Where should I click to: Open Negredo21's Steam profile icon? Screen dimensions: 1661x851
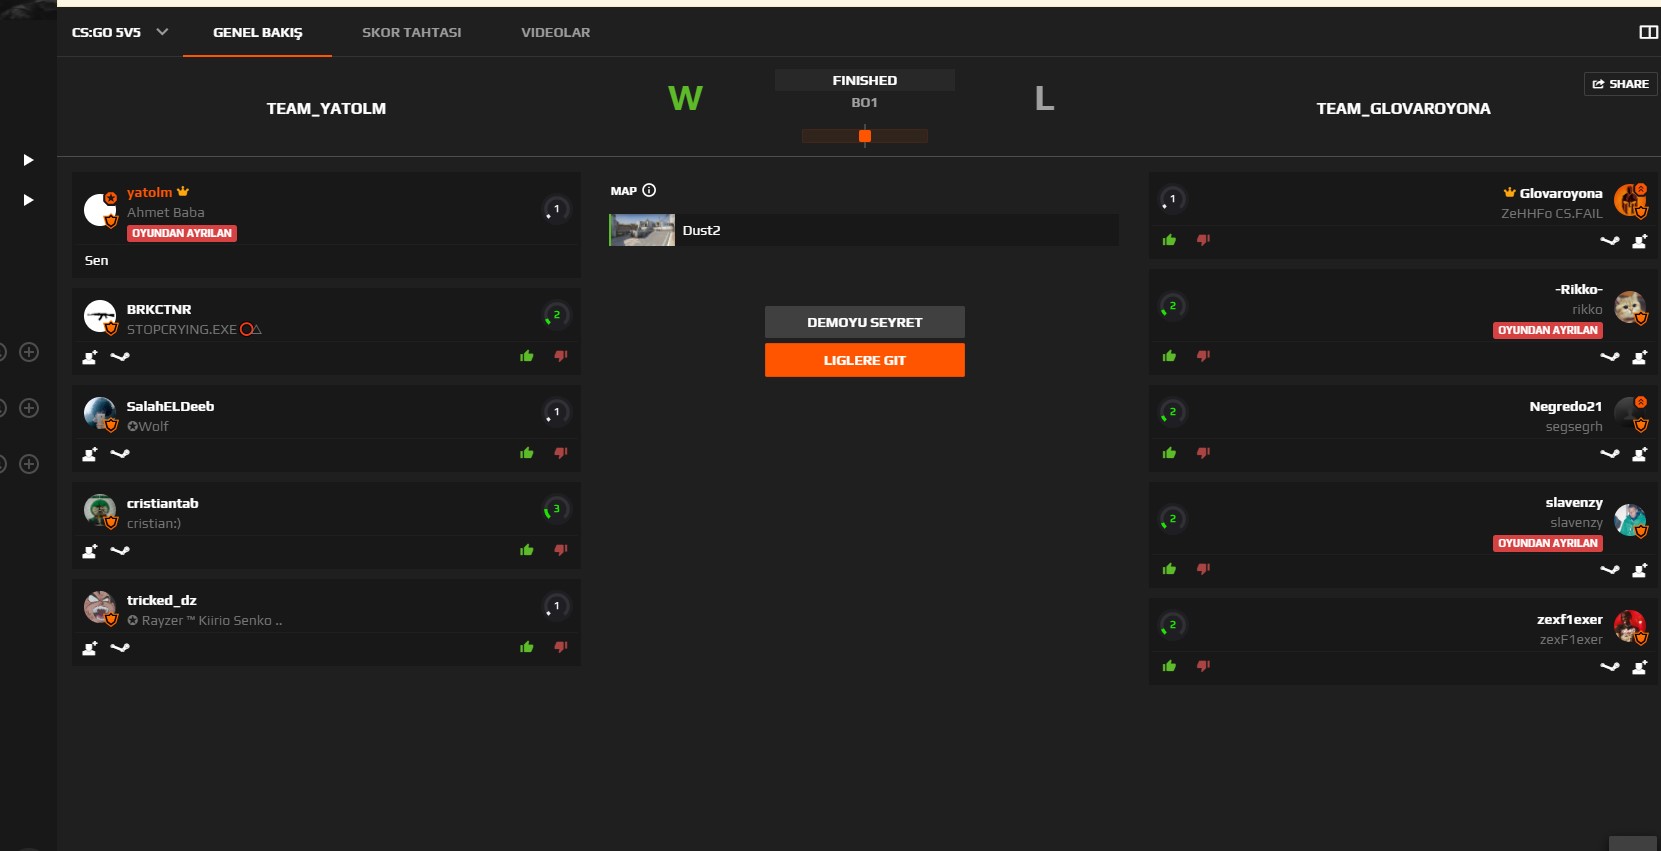[1610, 454]
